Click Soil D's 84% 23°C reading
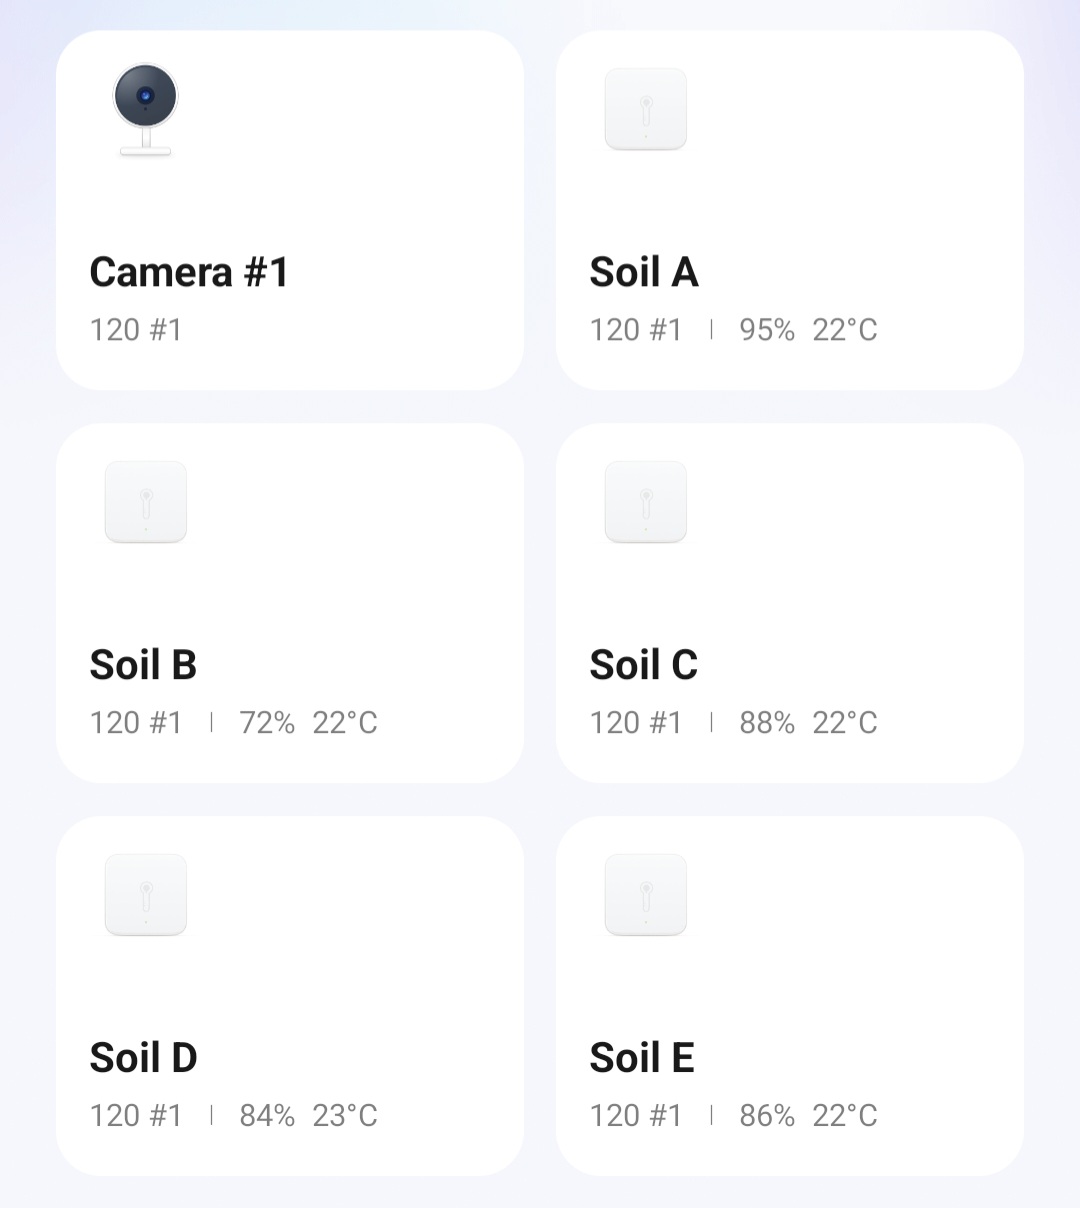This screenshot has width=1080, height=1208. pyautogui.click(x=308, y=1116)
